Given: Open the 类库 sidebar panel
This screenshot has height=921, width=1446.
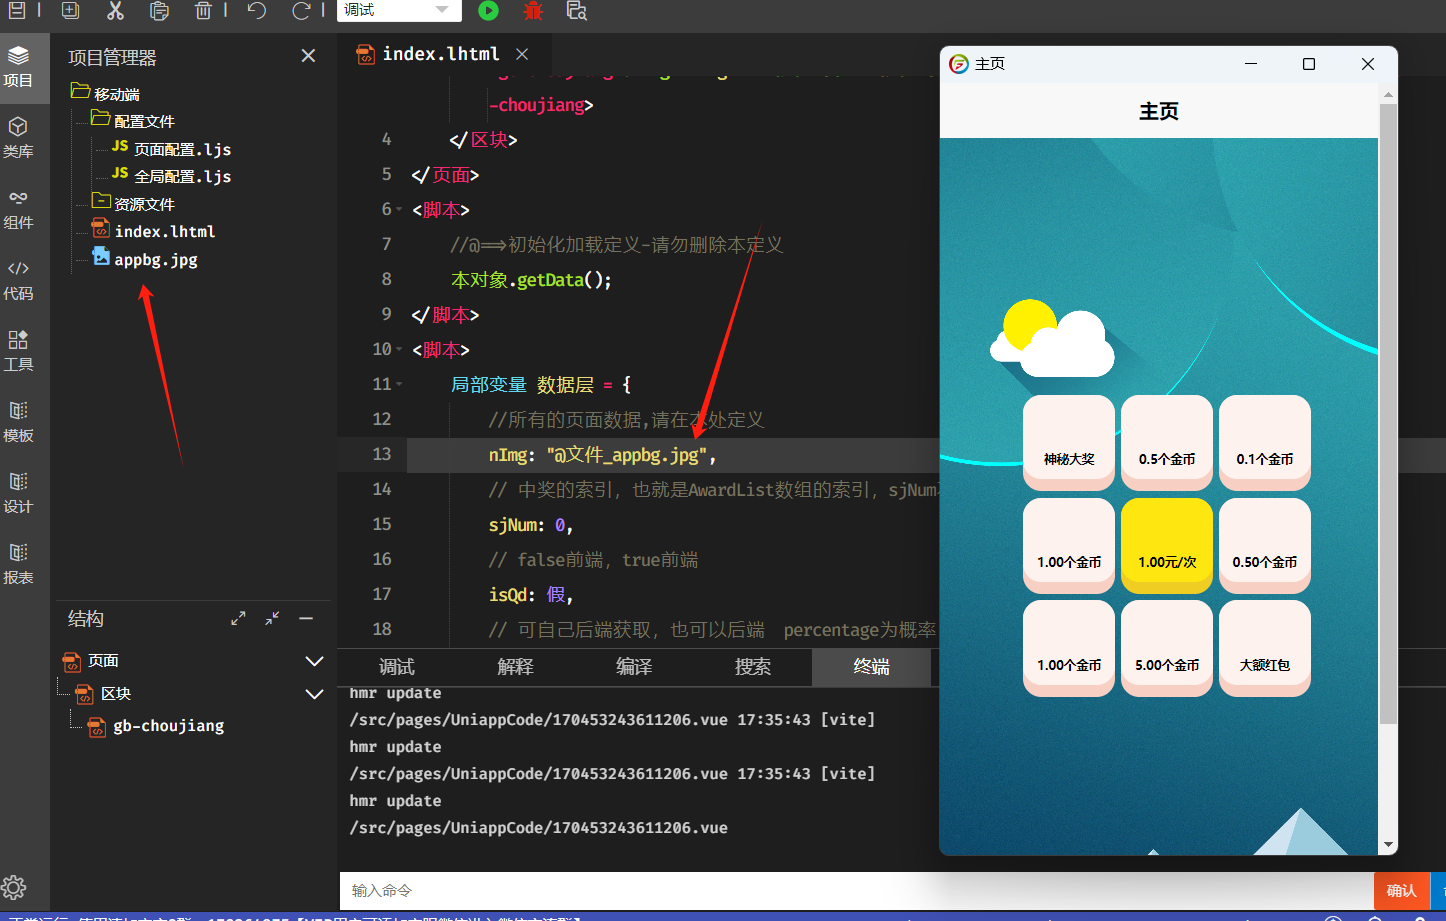Looking at the screenshot, I should pos(18,138).
